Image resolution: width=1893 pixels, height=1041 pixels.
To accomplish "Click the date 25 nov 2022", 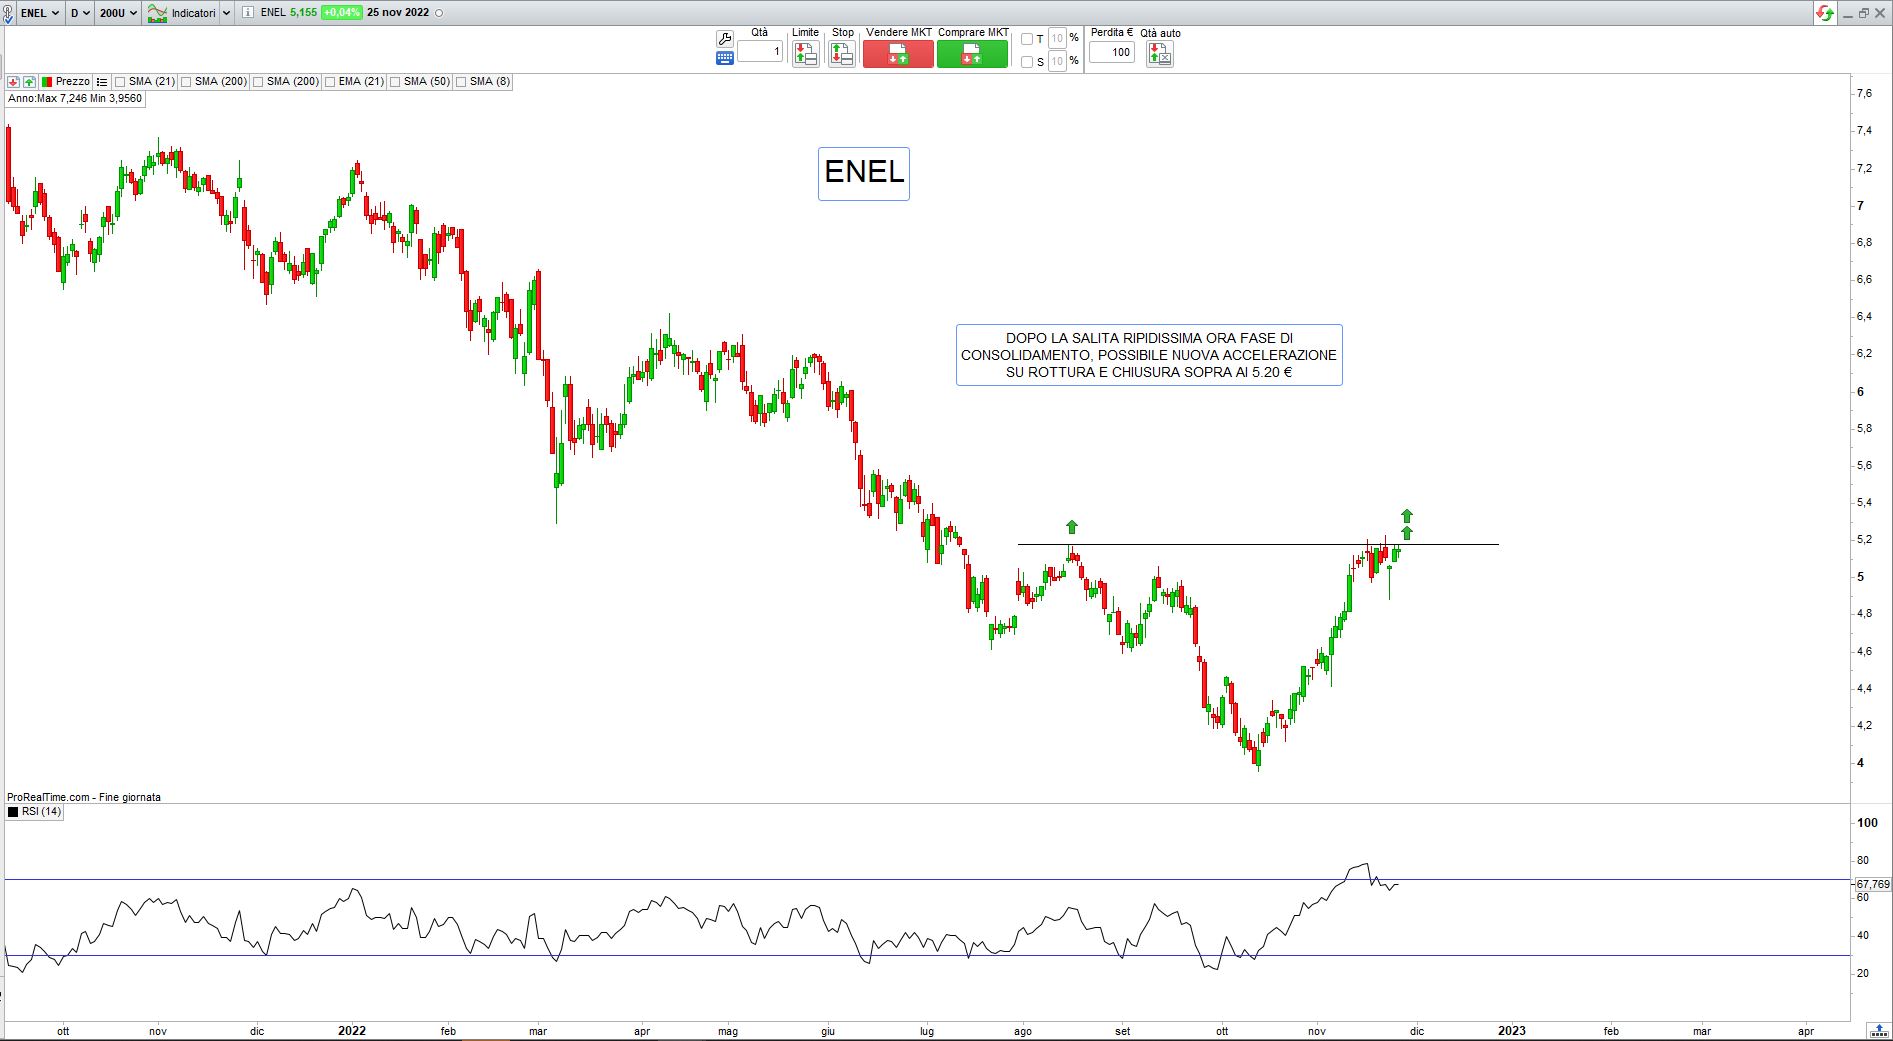I will [x=398, y=13].
